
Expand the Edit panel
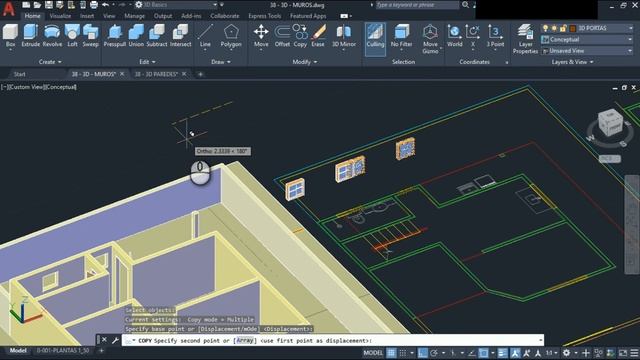[147, 62]
